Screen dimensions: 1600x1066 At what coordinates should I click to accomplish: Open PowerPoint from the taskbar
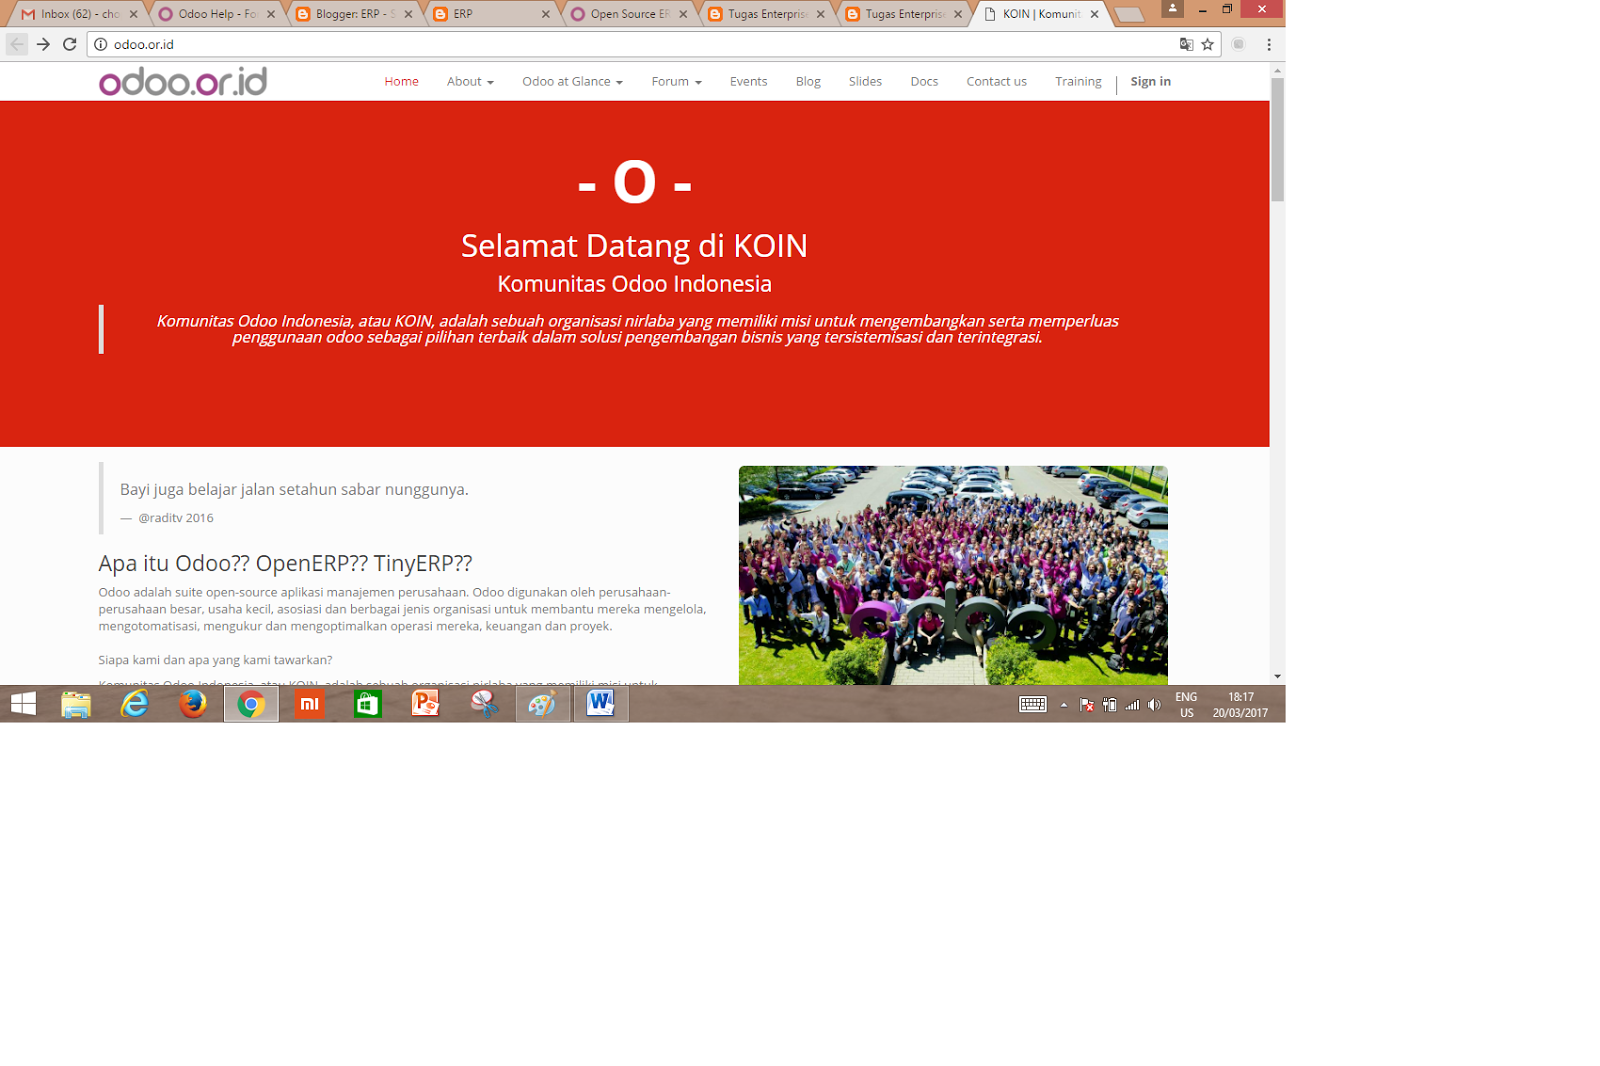point(426,704)
